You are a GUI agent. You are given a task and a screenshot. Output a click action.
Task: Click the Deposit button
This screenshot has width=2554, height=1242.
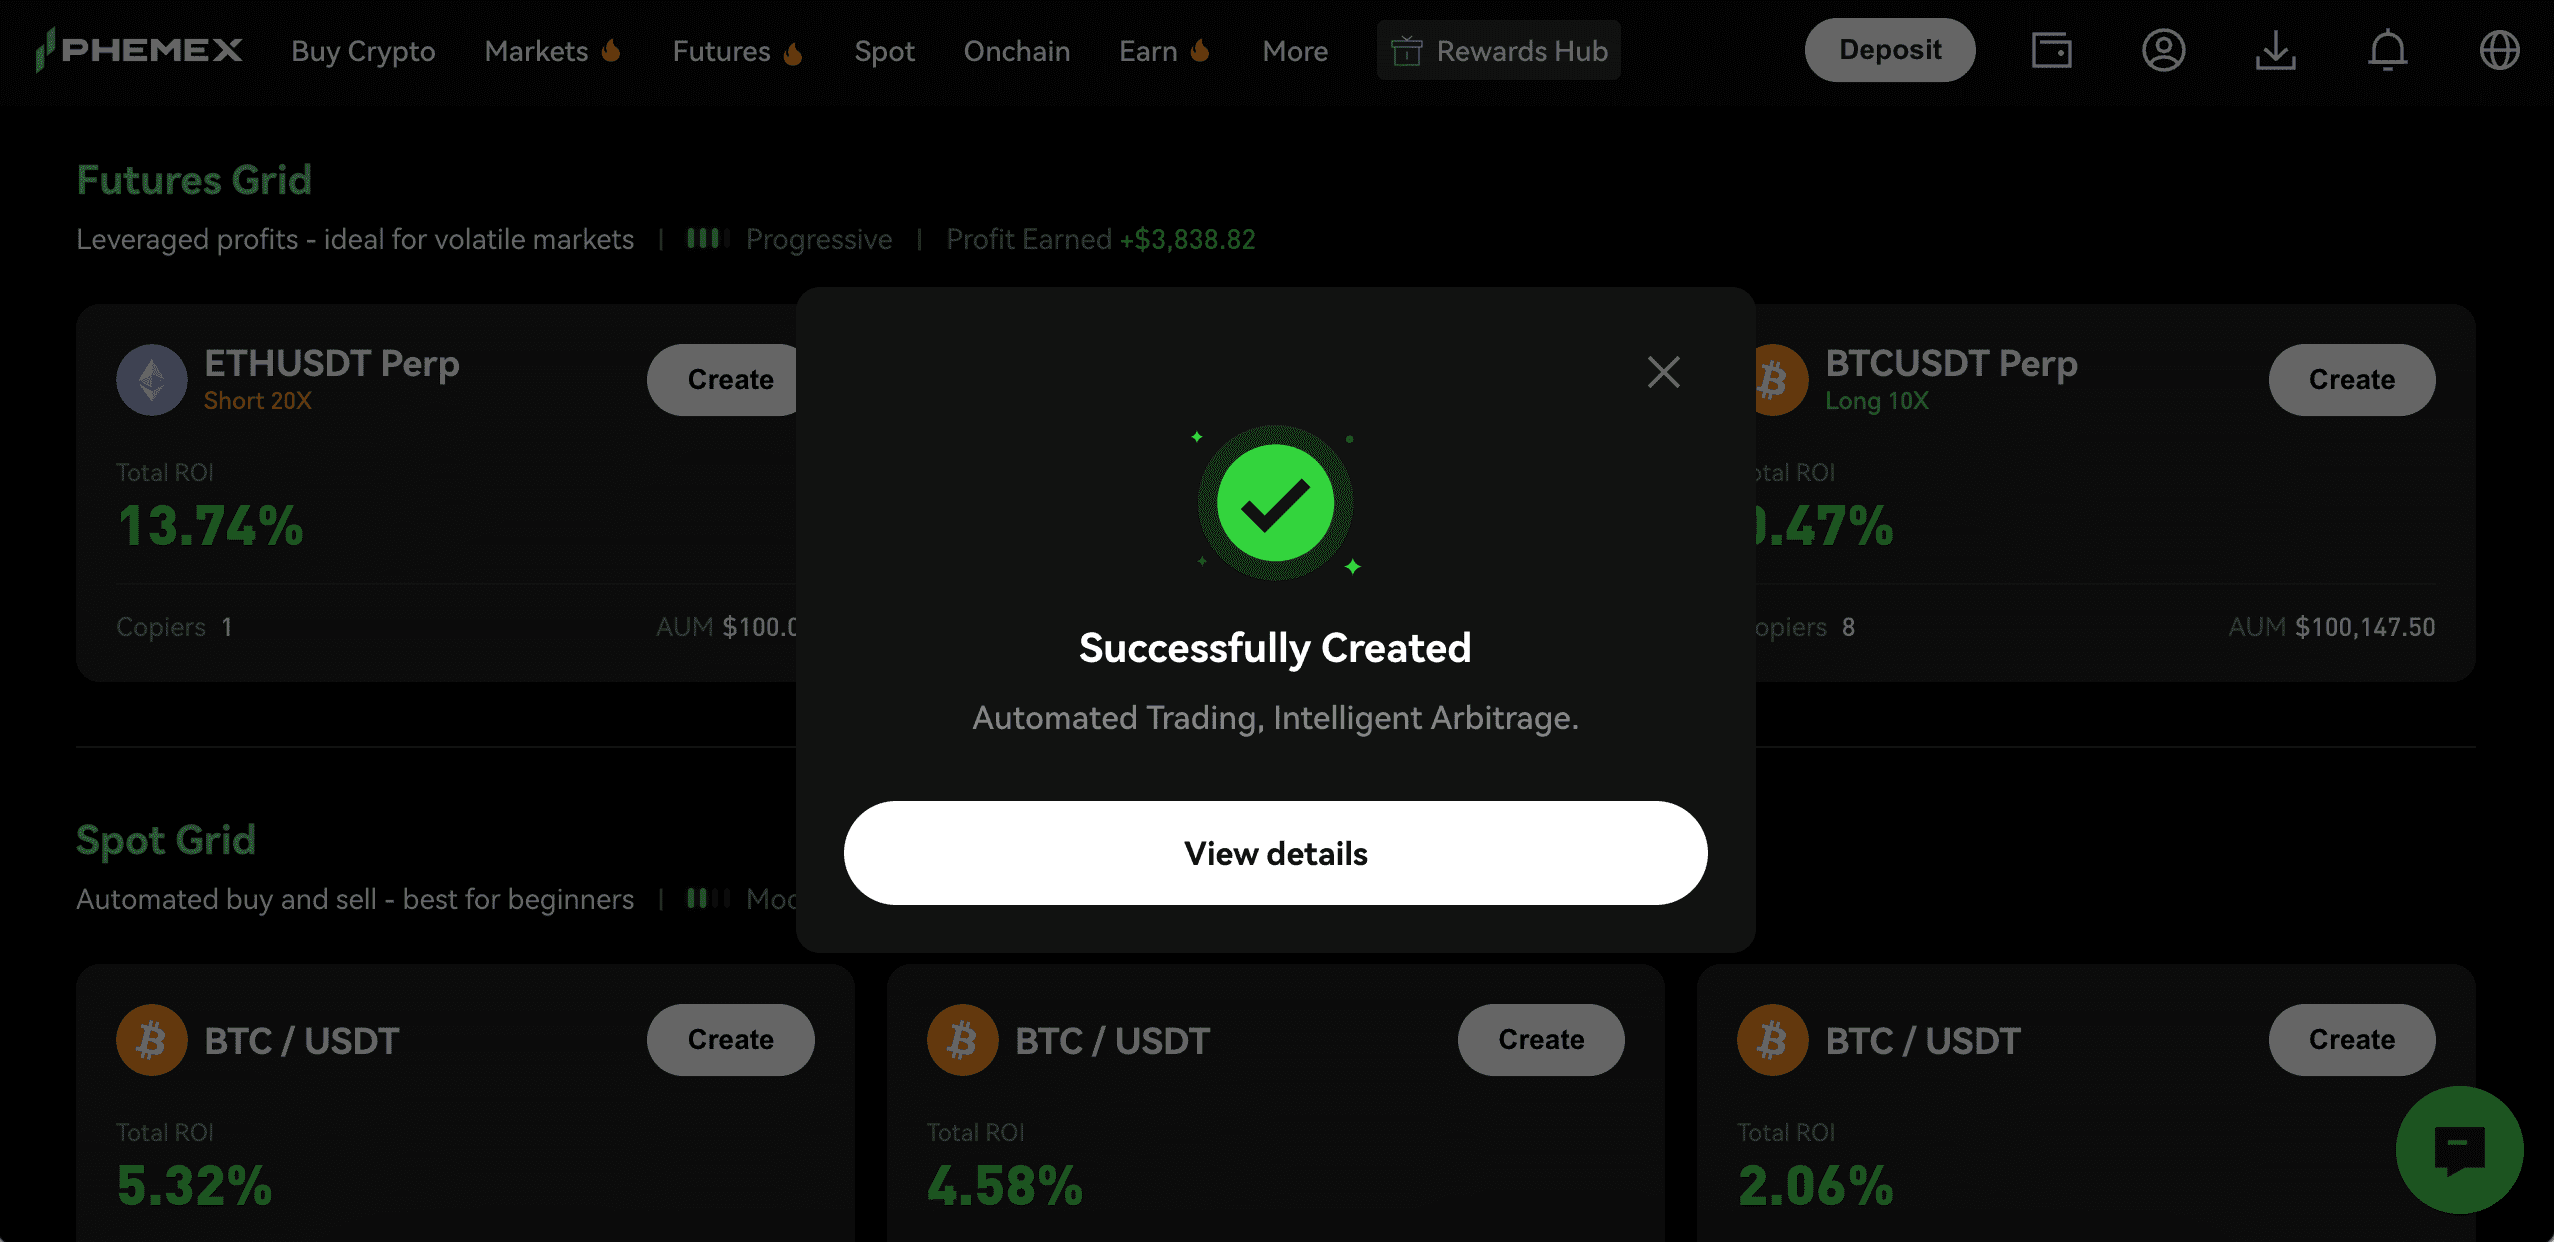(1889, 50)
